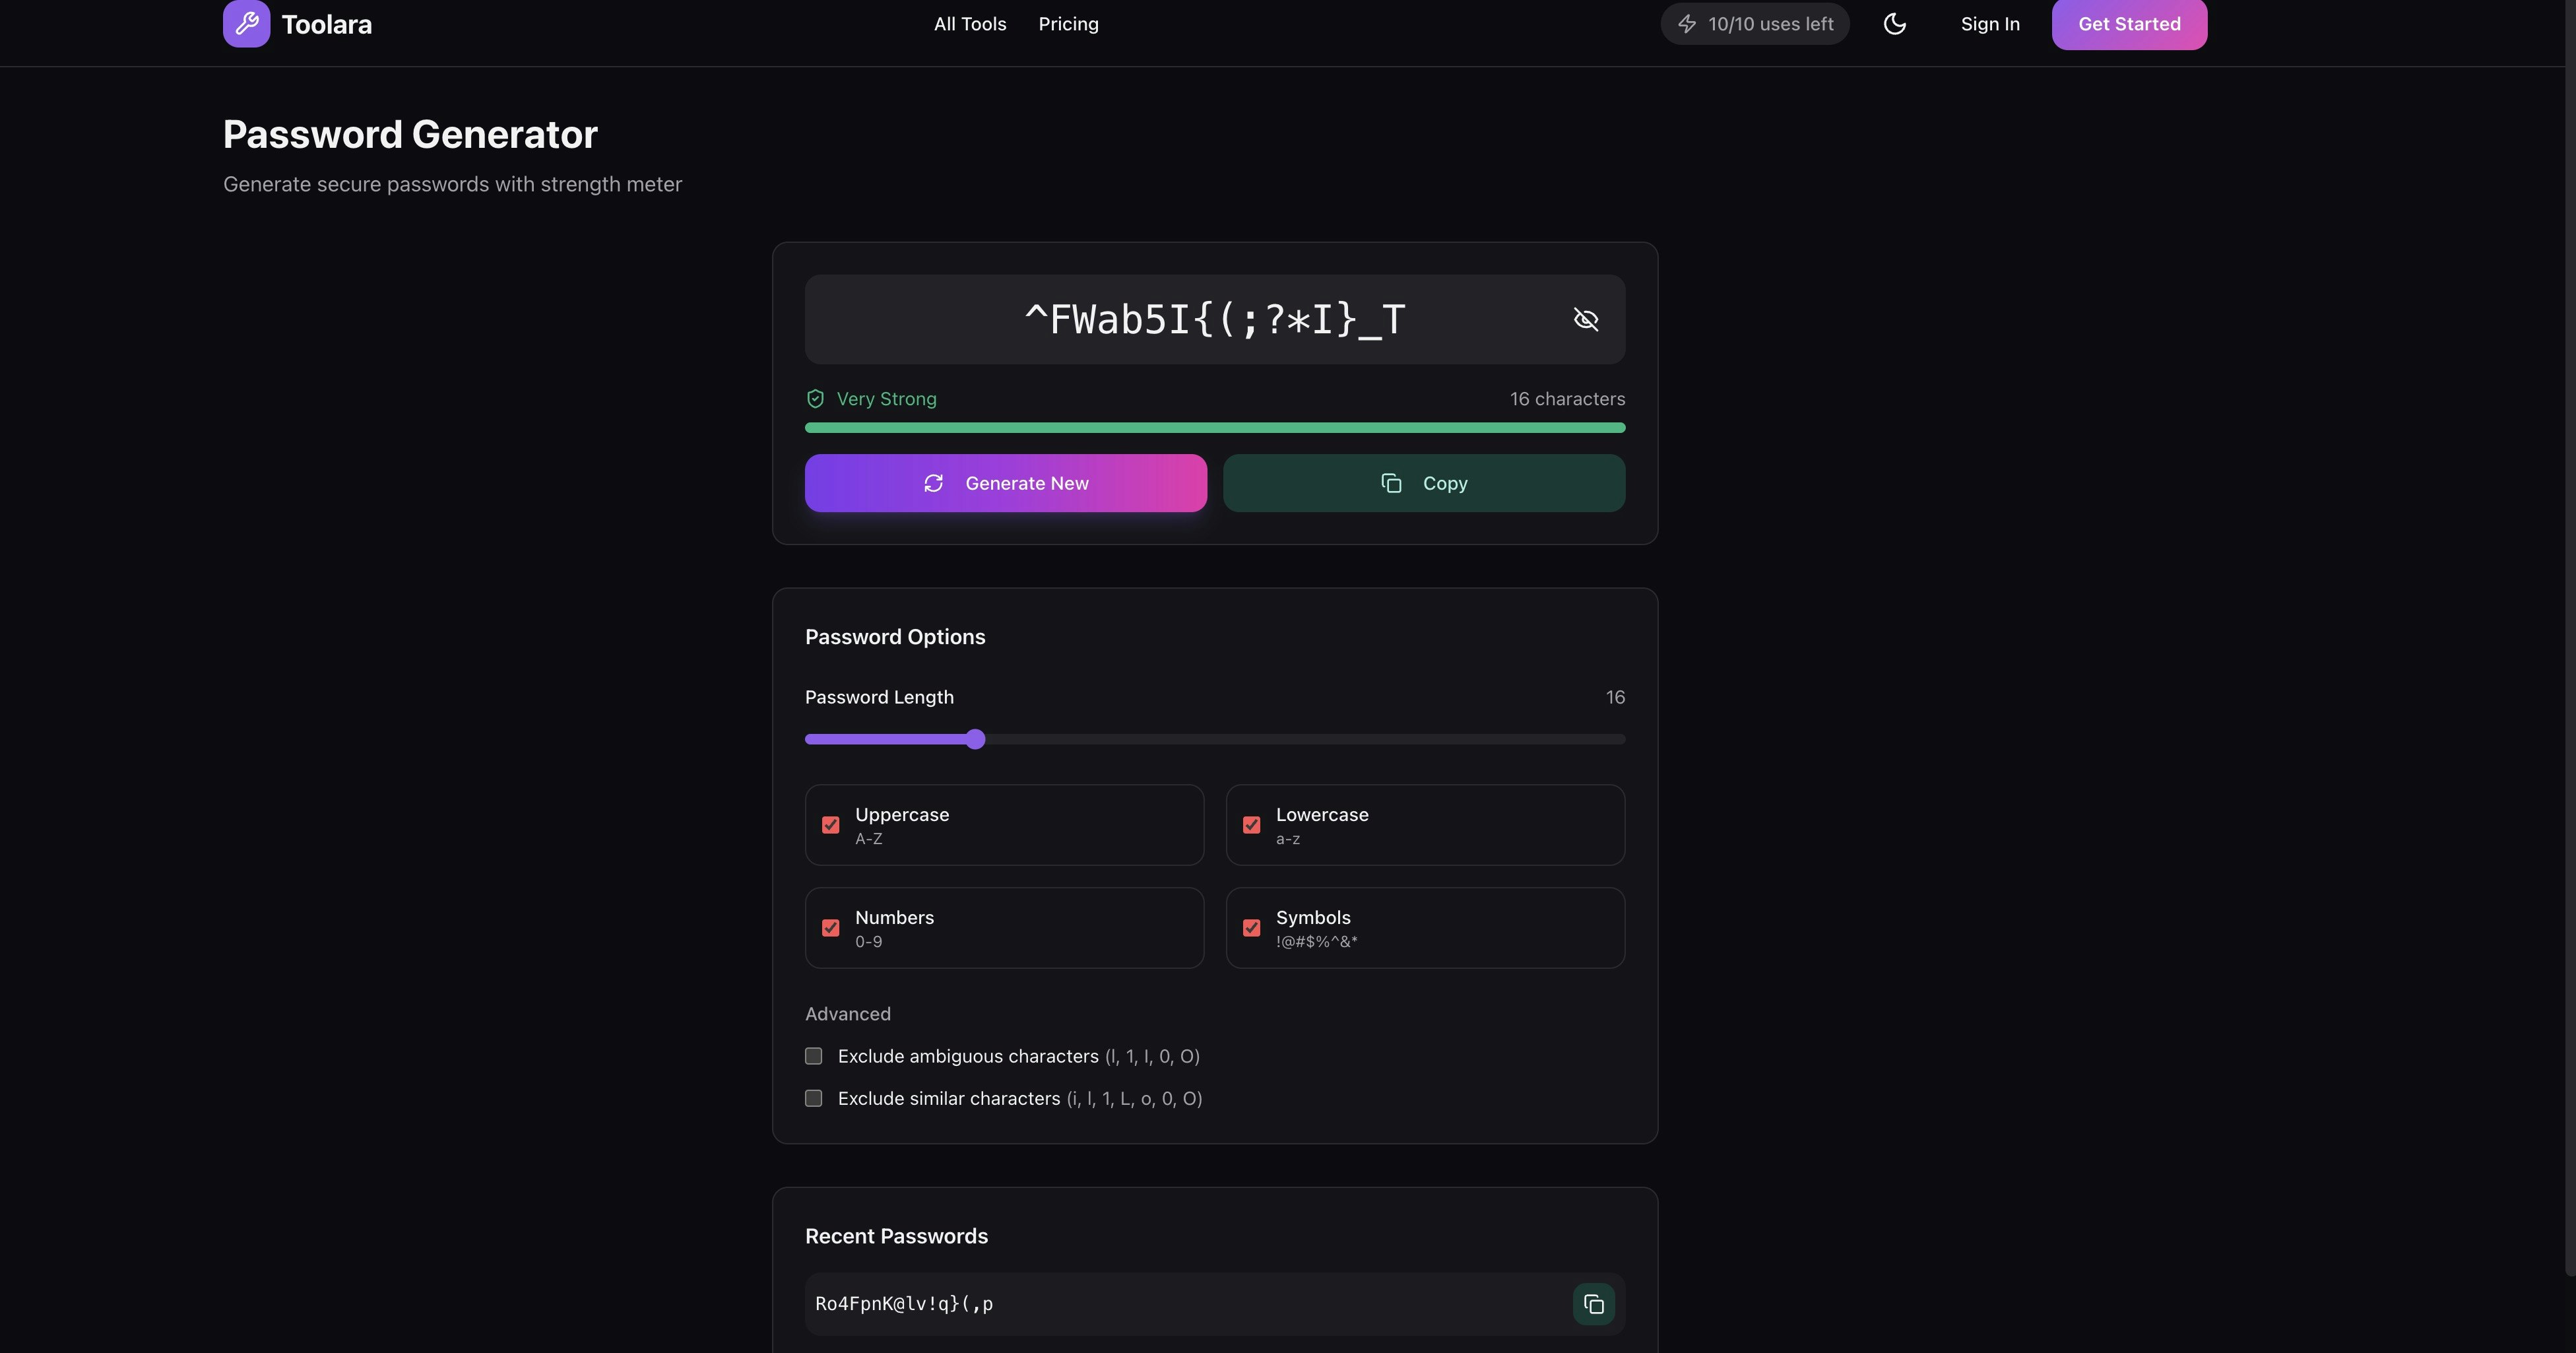Click the Password Length slider handle
The image size is (2576, 1353).
coord(975,739)
